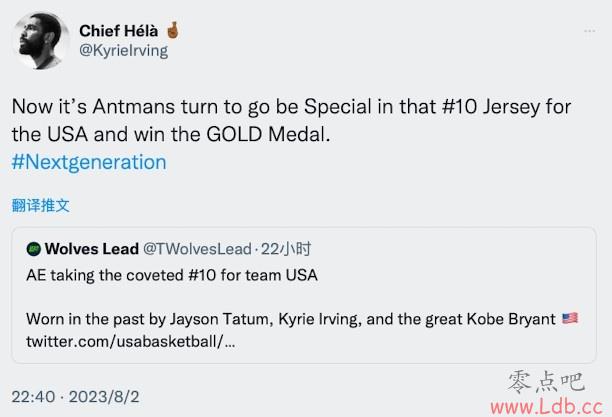Open the #Nextgeneration hashtag
612x417 pixels.
click(x=89, y=162)
